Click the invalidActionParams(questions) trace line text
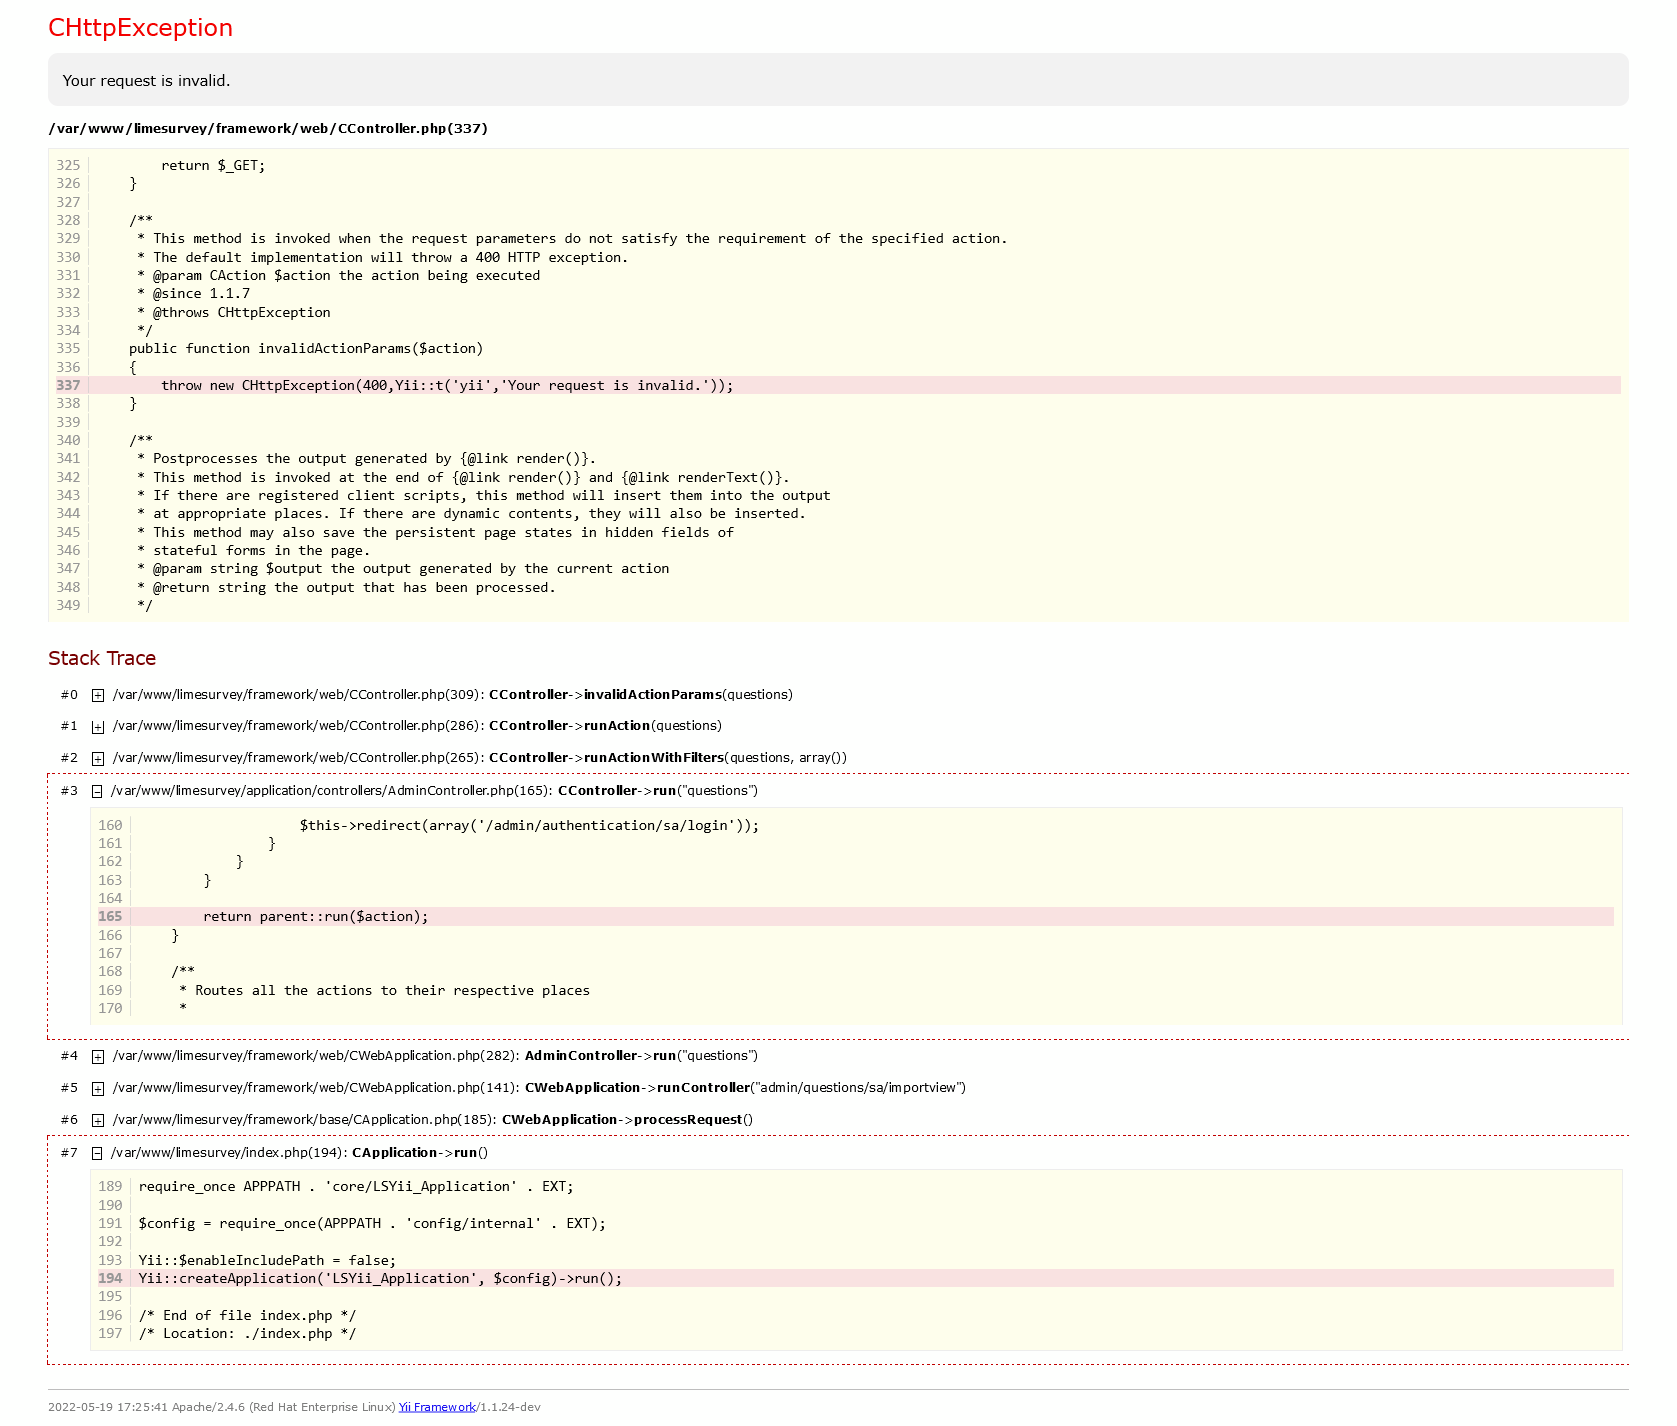 pos(452,695)
